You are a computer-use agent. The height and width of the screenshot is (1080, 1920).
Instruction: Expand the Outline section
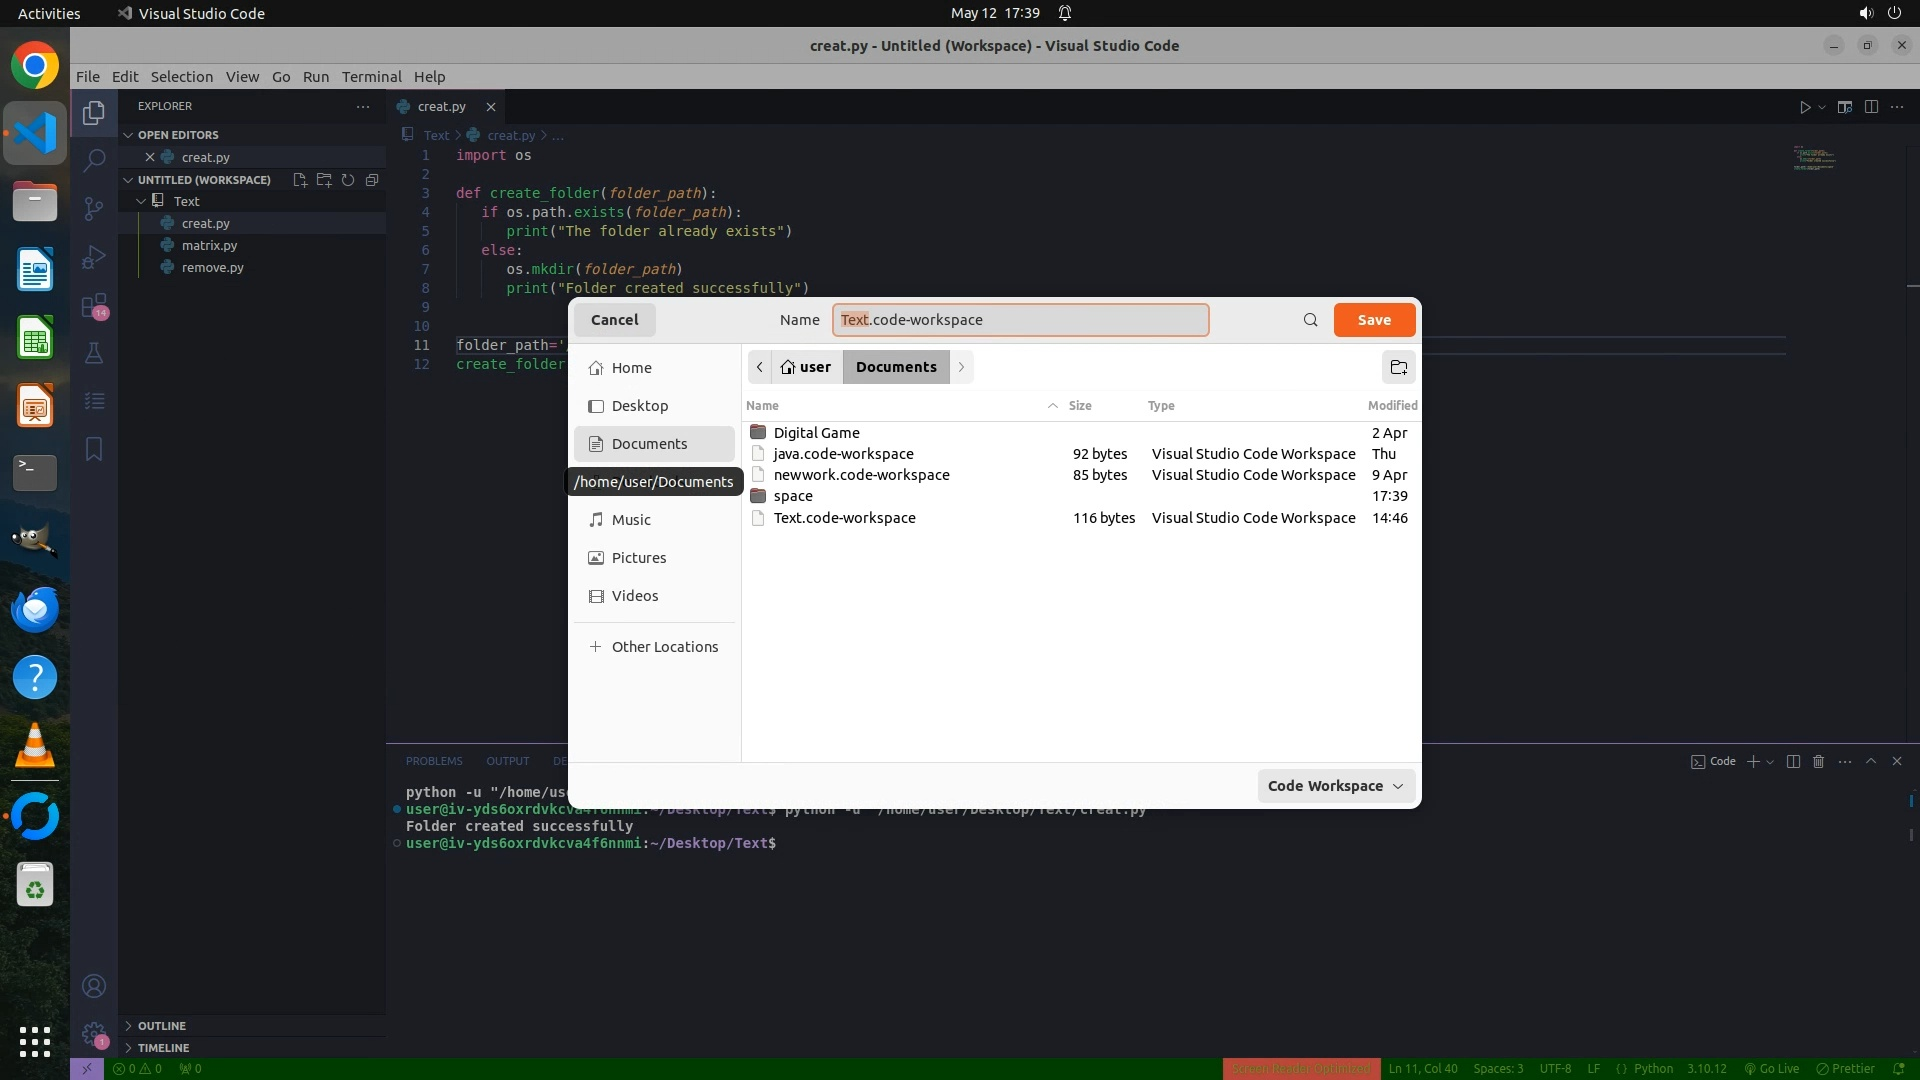point(161,1026)
